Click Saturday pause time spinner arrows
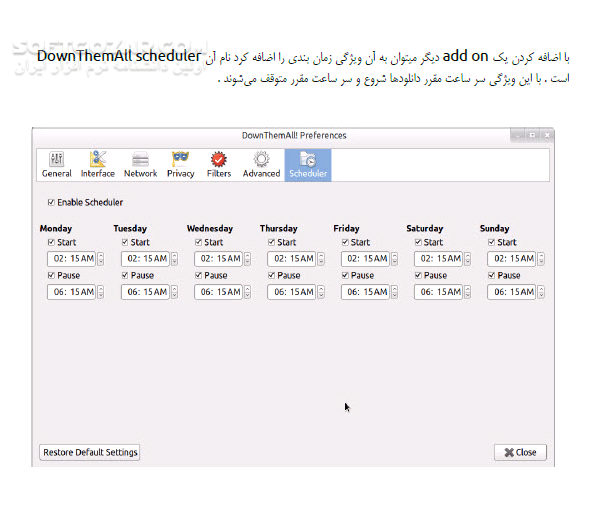 [468, 292]
